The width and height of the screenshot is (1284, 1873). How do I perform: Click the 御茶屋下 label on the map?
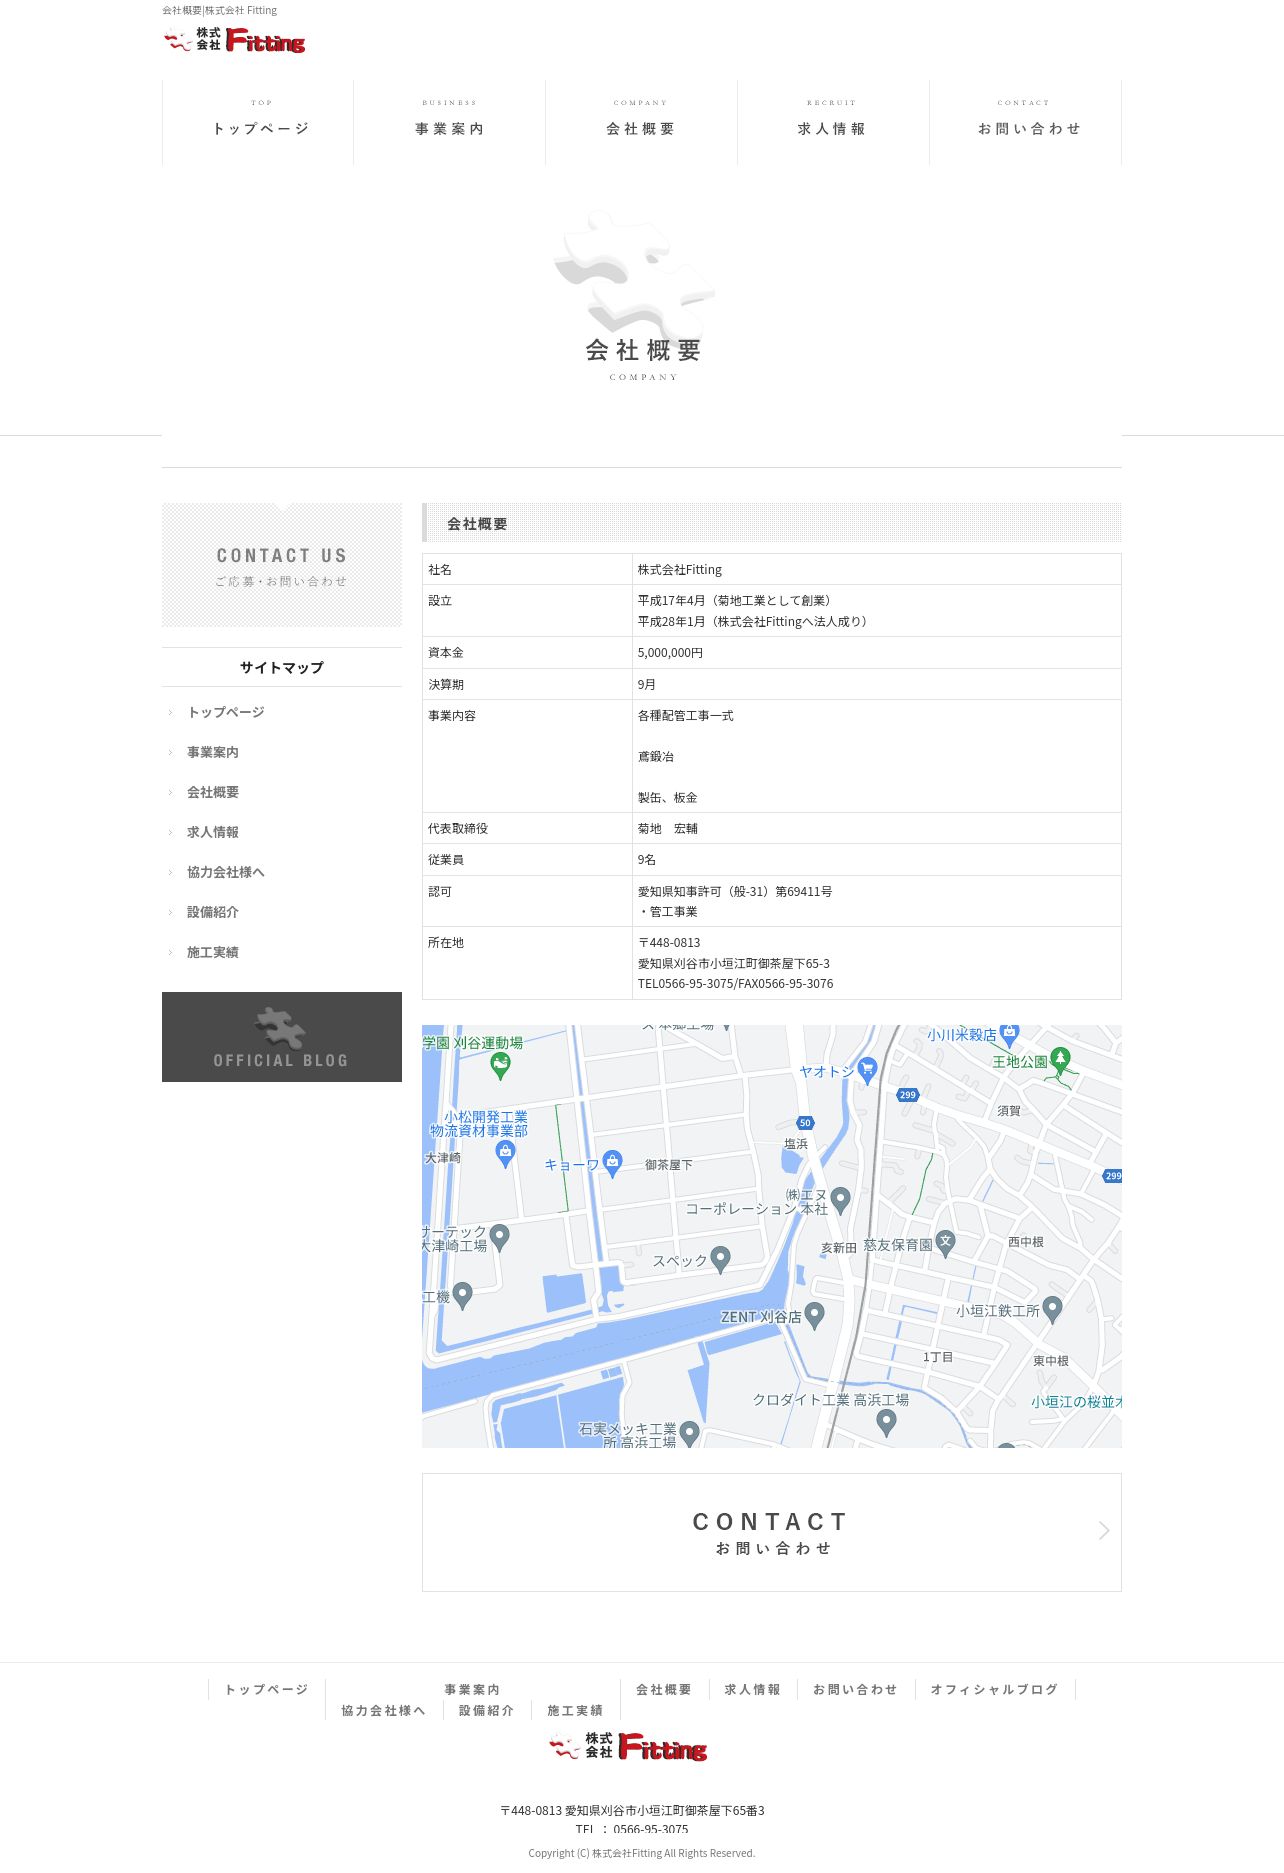tap(668, 1165)
